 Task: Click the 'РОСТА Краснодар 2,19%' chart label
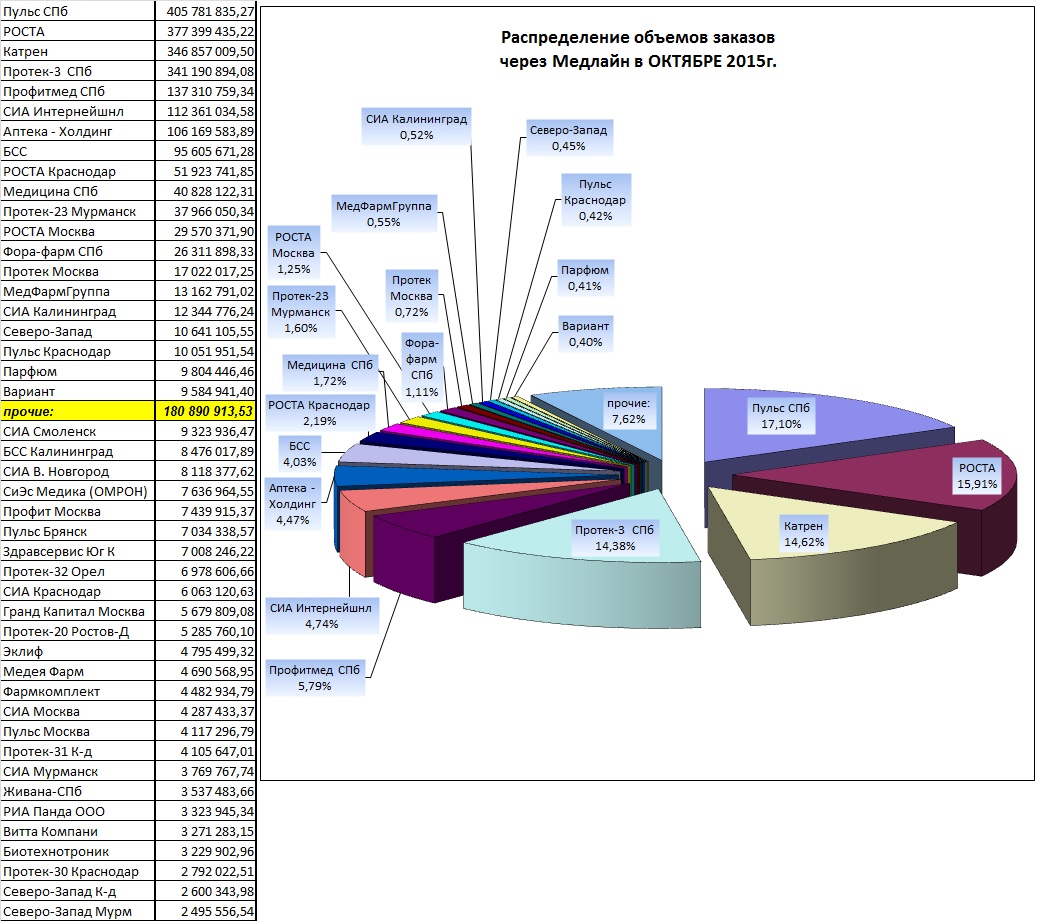coord(319,412)
